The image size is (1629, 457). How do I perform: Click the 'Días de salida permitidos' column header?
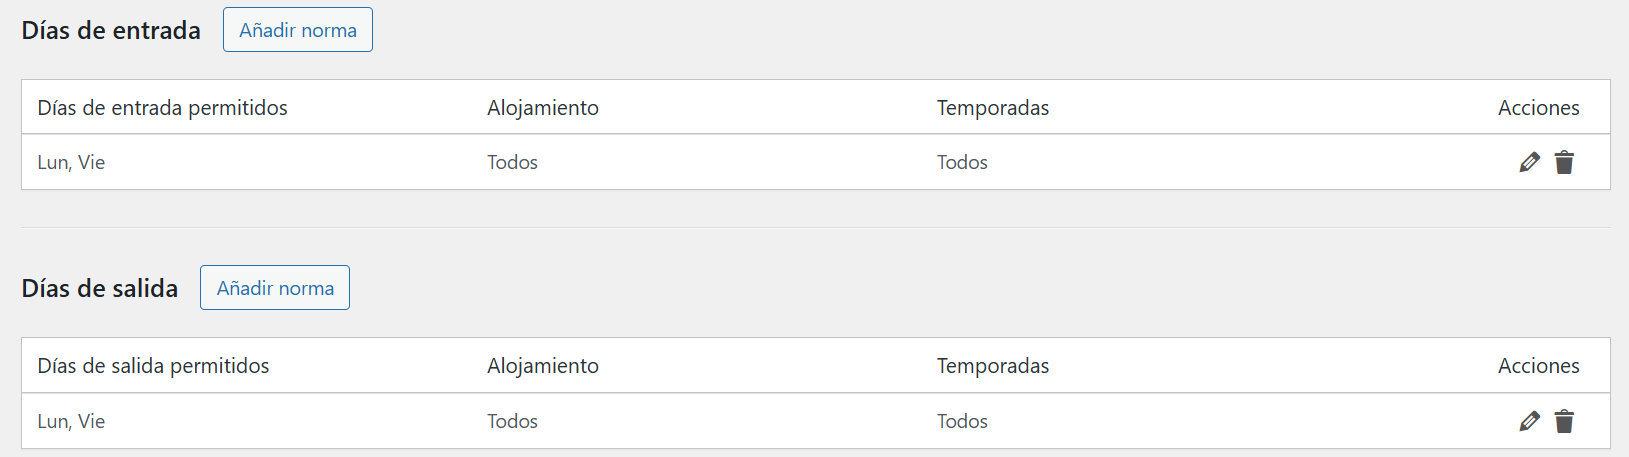point(153,366)
